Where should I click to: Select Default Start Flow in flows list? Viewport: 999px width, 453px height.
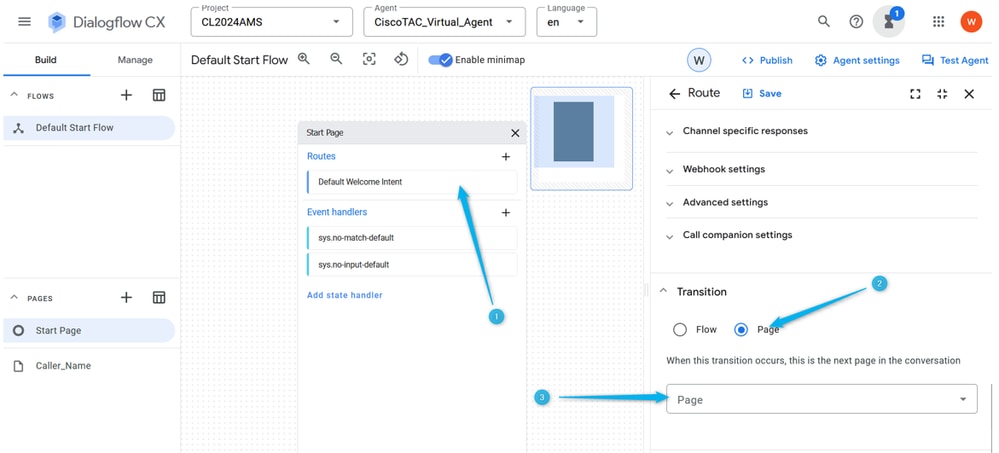coord(89,128)
